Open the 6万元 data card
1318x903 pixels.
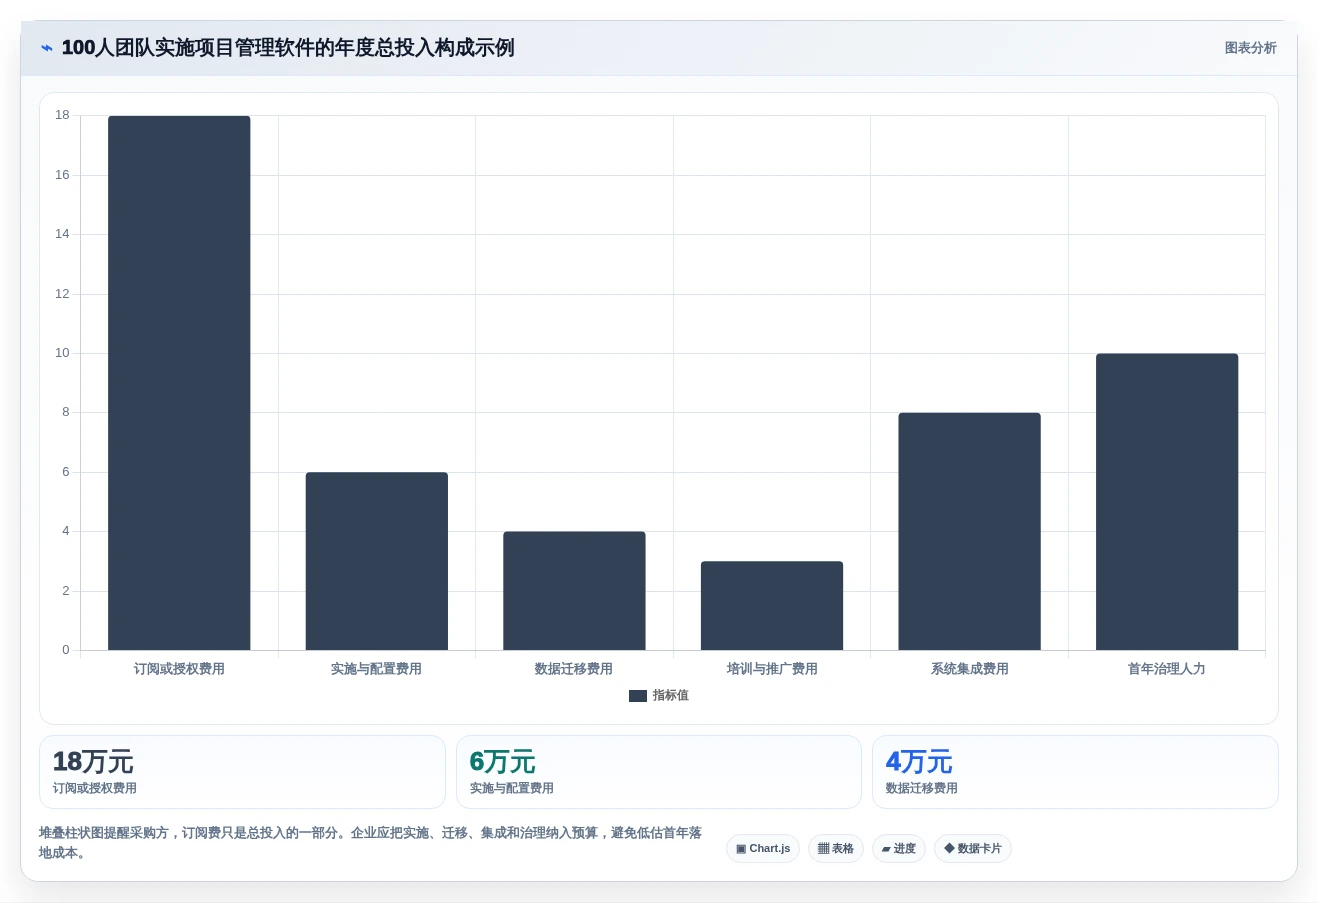(659, 772)
